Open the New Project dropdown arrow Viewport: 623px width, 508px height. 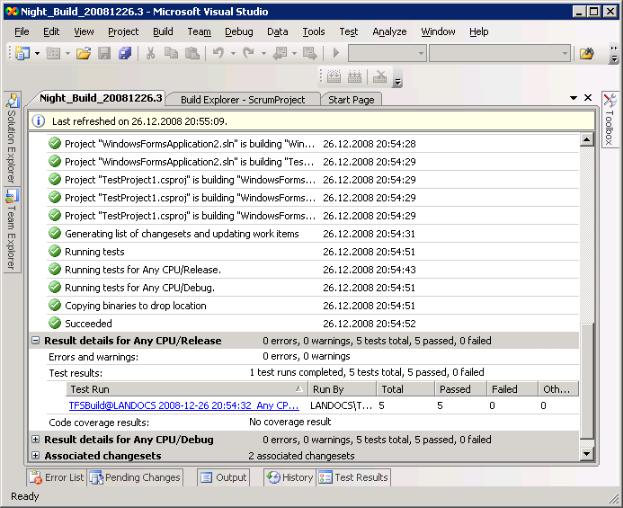[x=37, y=53]
